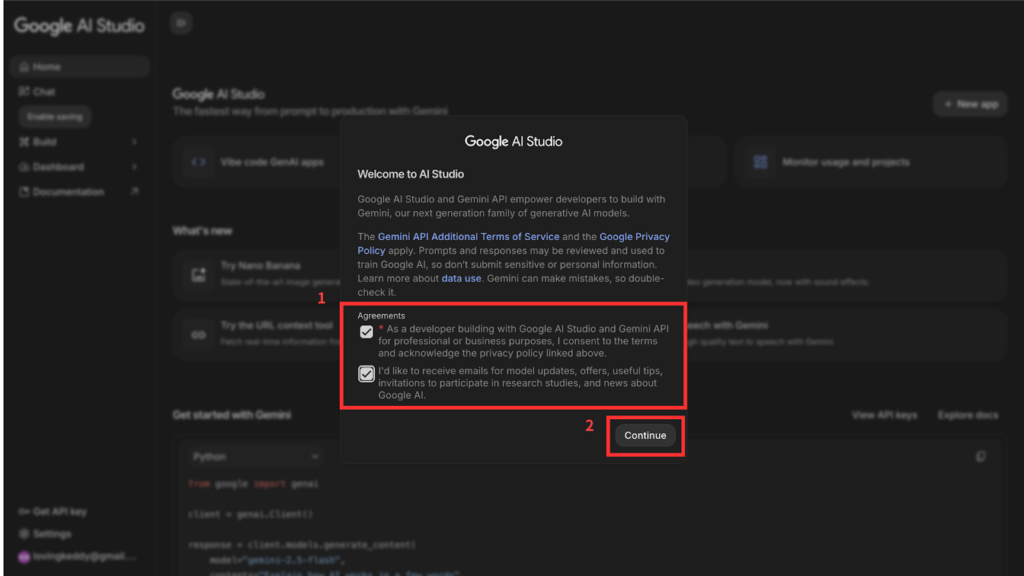Copy the code snippet with the copy icon

tap(980, 457)
